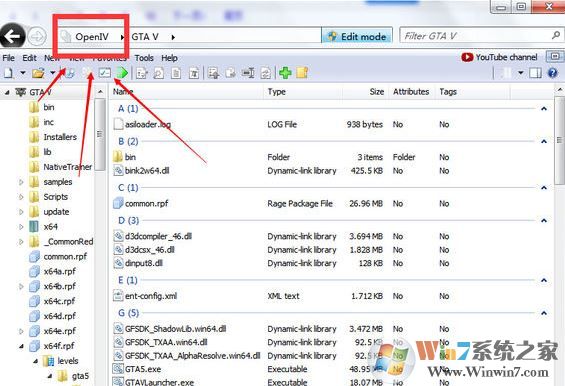Click the greyed forward navigation arrow
Image resolution: width=565 pixels, height=386 pixels.
37,36
